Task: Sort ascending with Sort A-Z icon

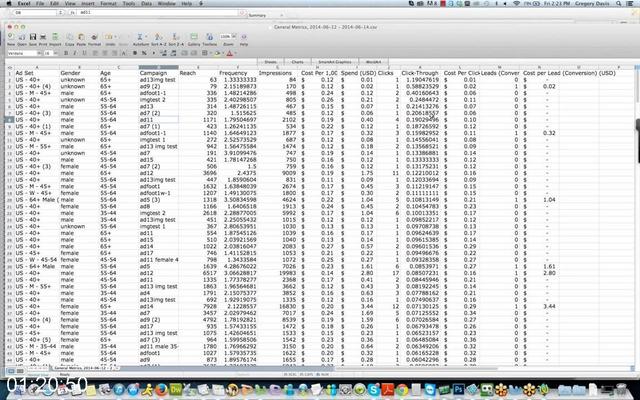Action: [158, 38]
